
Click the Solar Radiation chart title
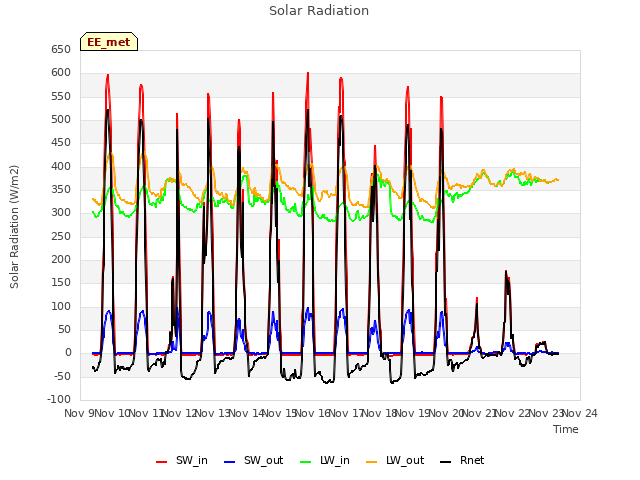[319, 11]
